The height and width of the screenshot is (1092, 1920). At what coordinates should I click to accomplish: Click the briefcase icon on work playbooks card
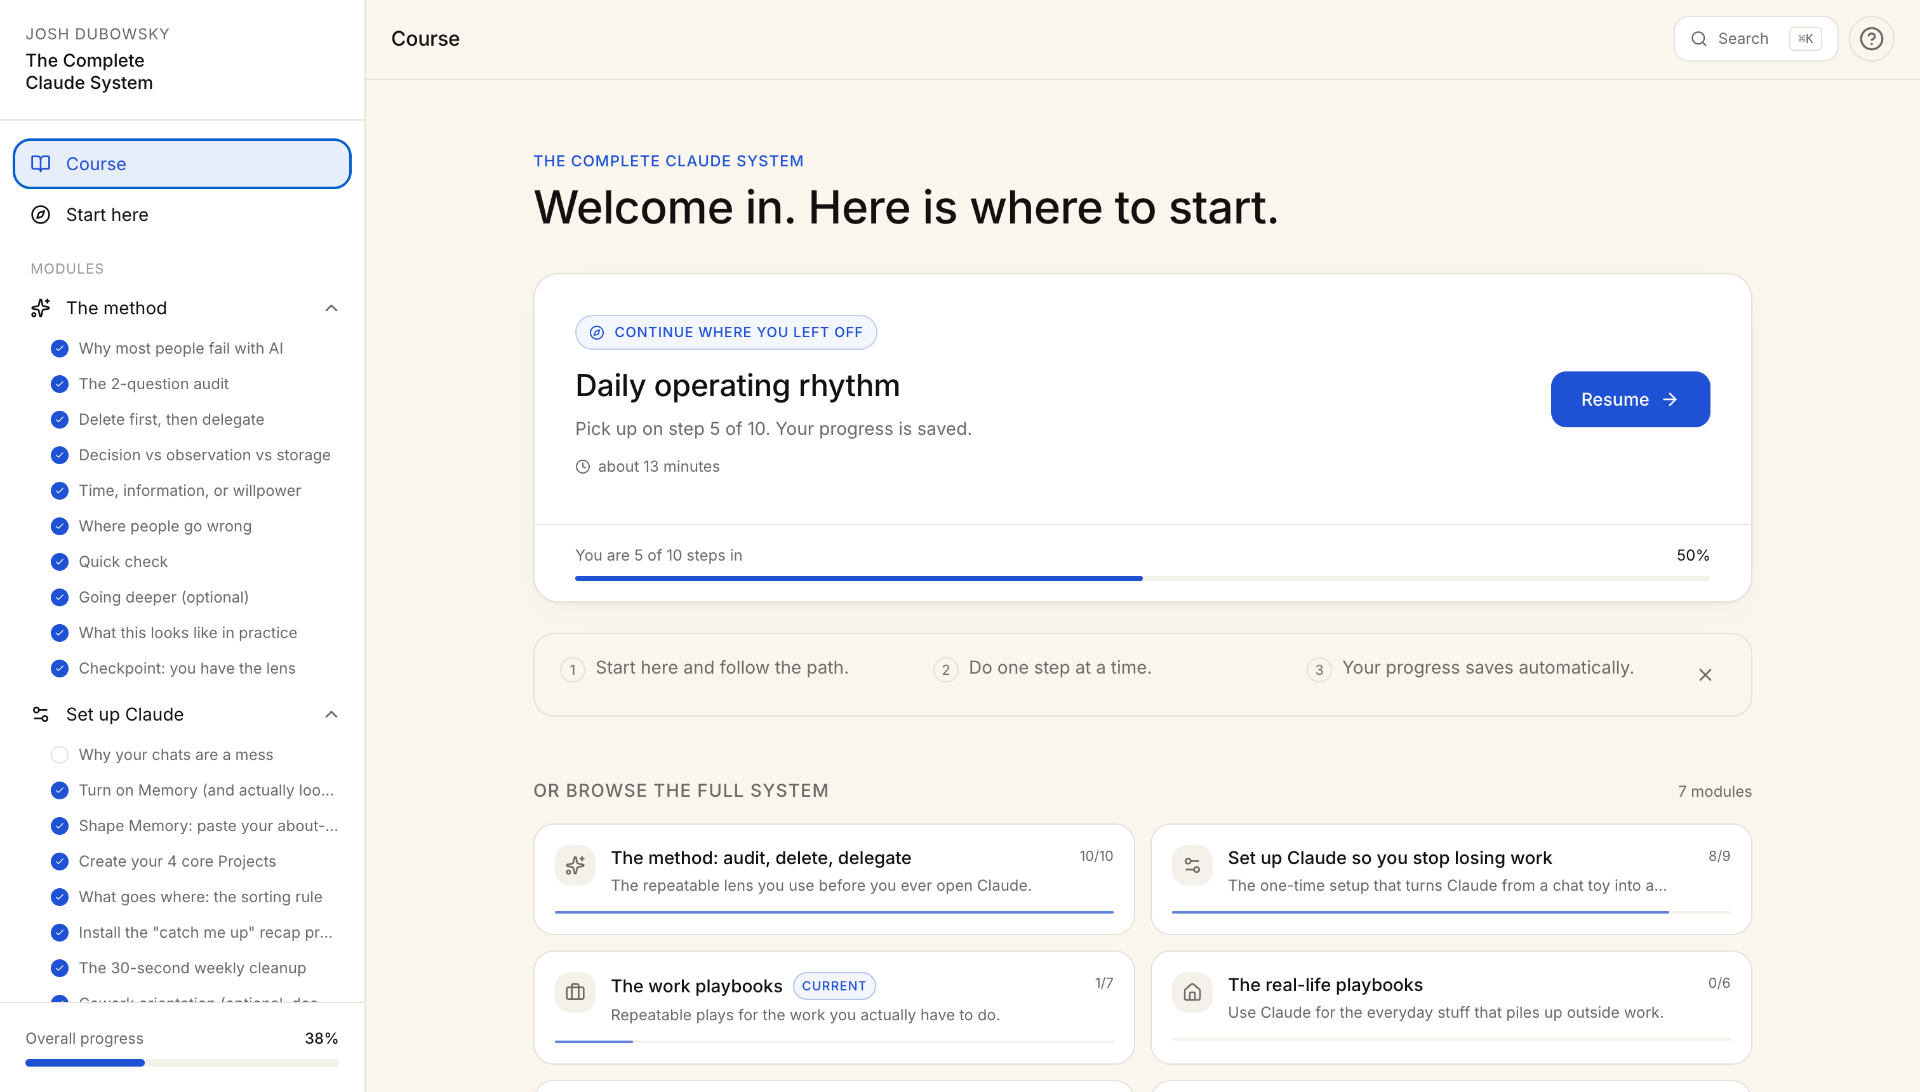tap(575, 993)
